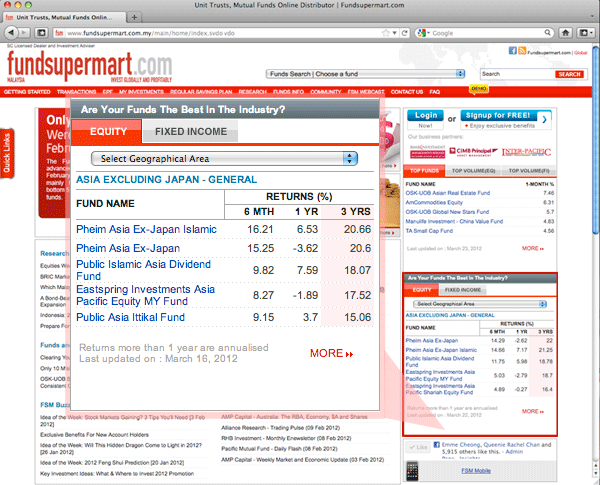Open GETTING STARTED menu

[x=27, y=92]
